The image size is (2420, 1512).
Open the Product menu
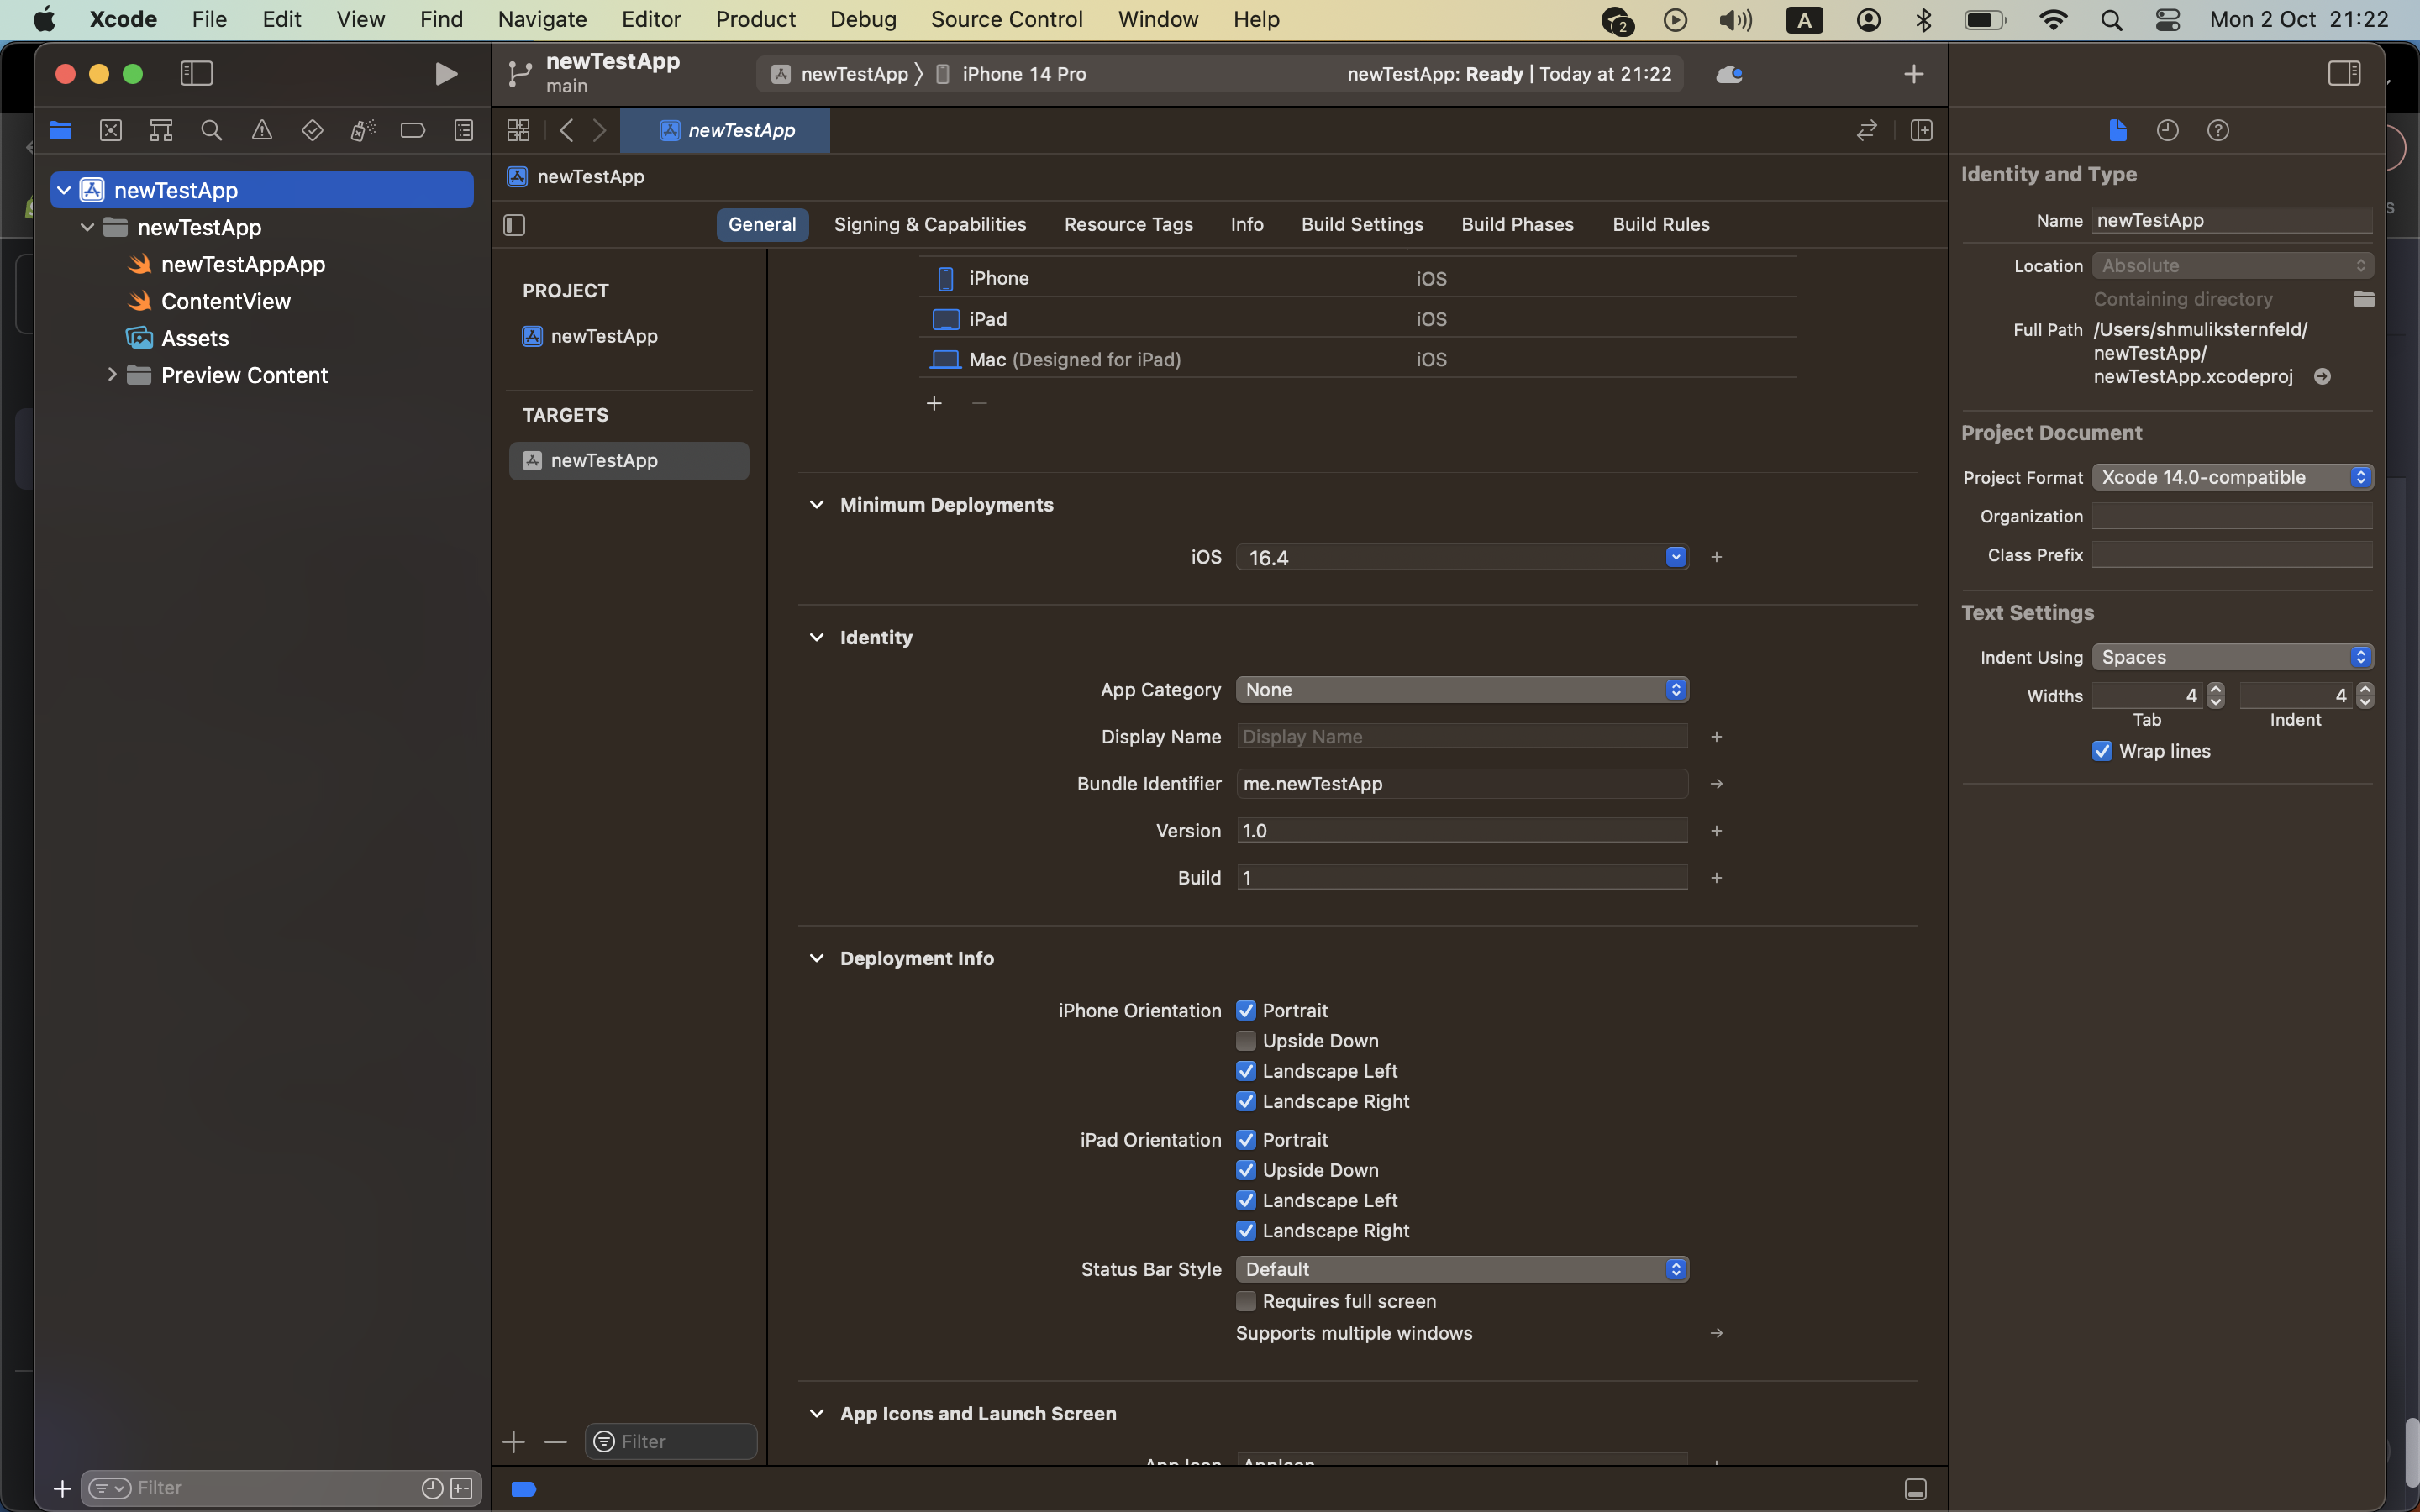755,19
